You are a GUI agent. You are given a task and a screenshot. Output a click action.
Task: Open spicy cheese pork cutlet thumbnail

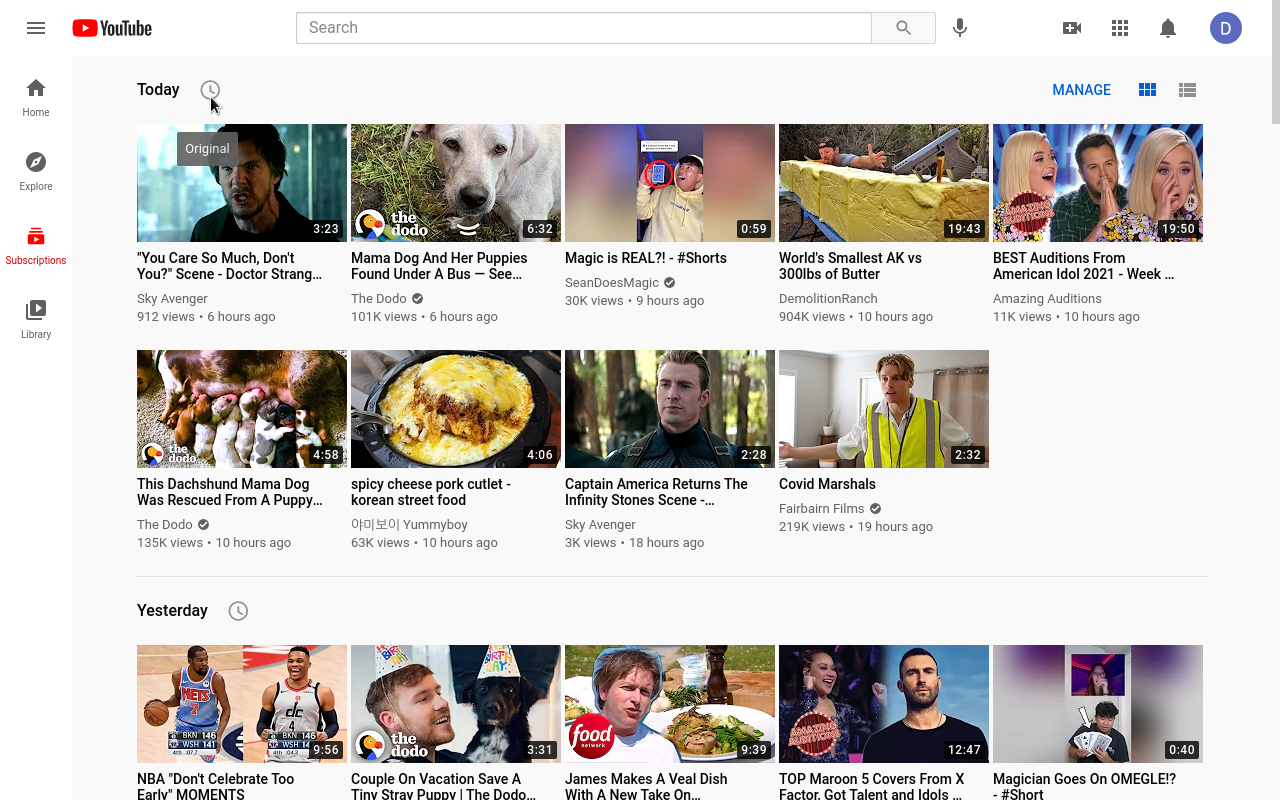[456, 409]
